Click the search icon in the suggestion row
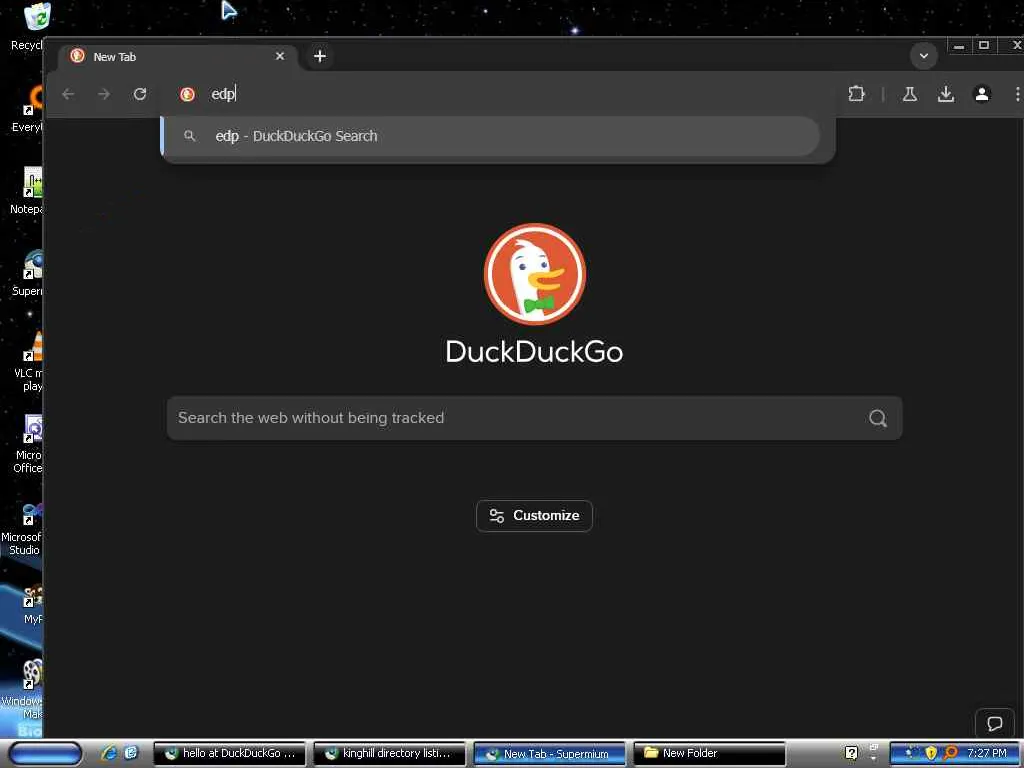The height and width of the screenshot is (768, 1024). coord(189,136)
